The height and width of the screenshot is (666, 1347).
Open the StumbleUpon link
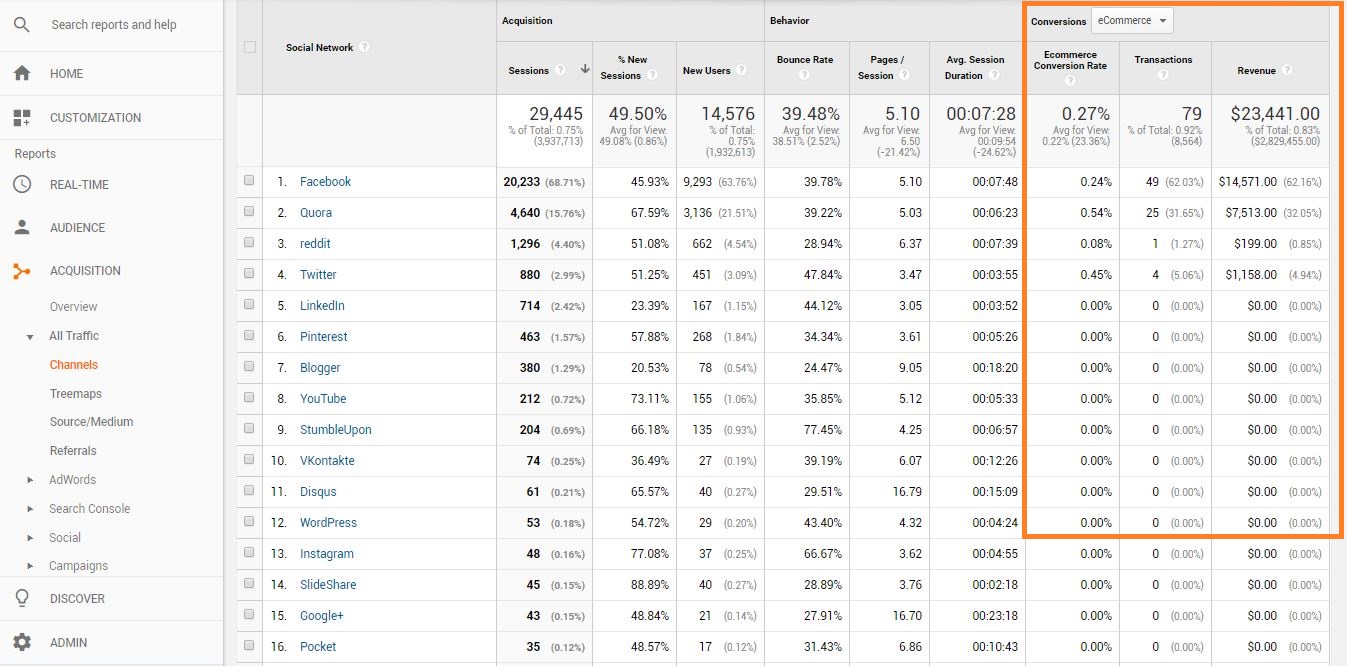pos(336,430)
